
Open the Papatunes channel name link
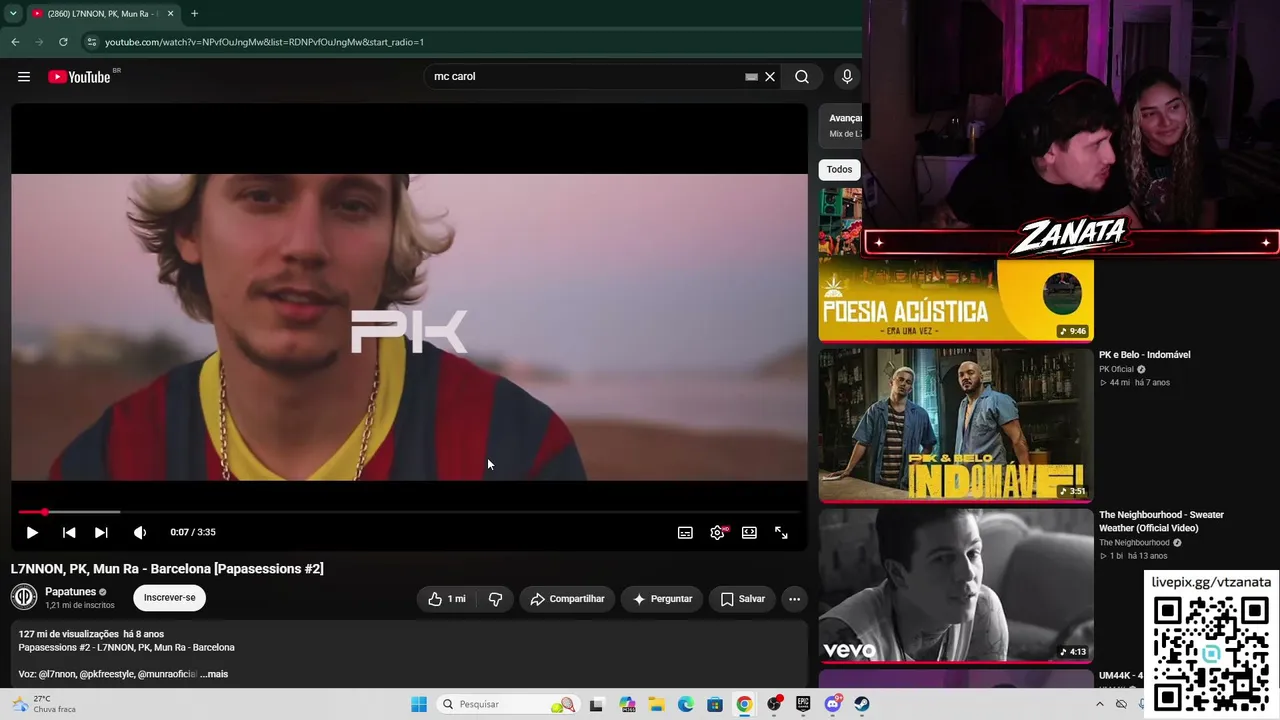[70, 592]
